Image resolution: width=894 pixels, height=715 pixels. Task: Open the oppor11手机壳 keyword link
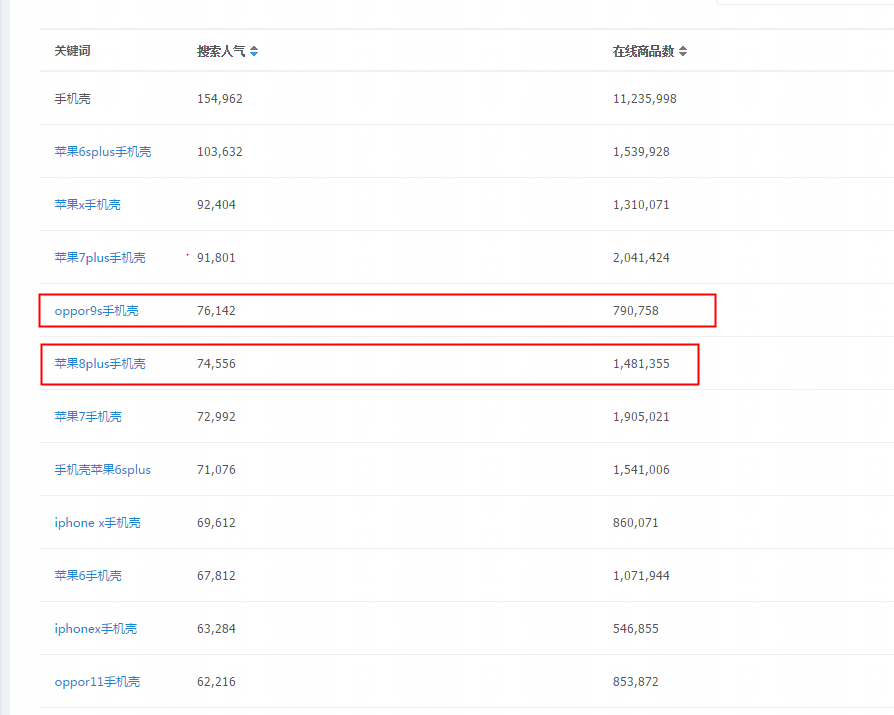(97, 682)
